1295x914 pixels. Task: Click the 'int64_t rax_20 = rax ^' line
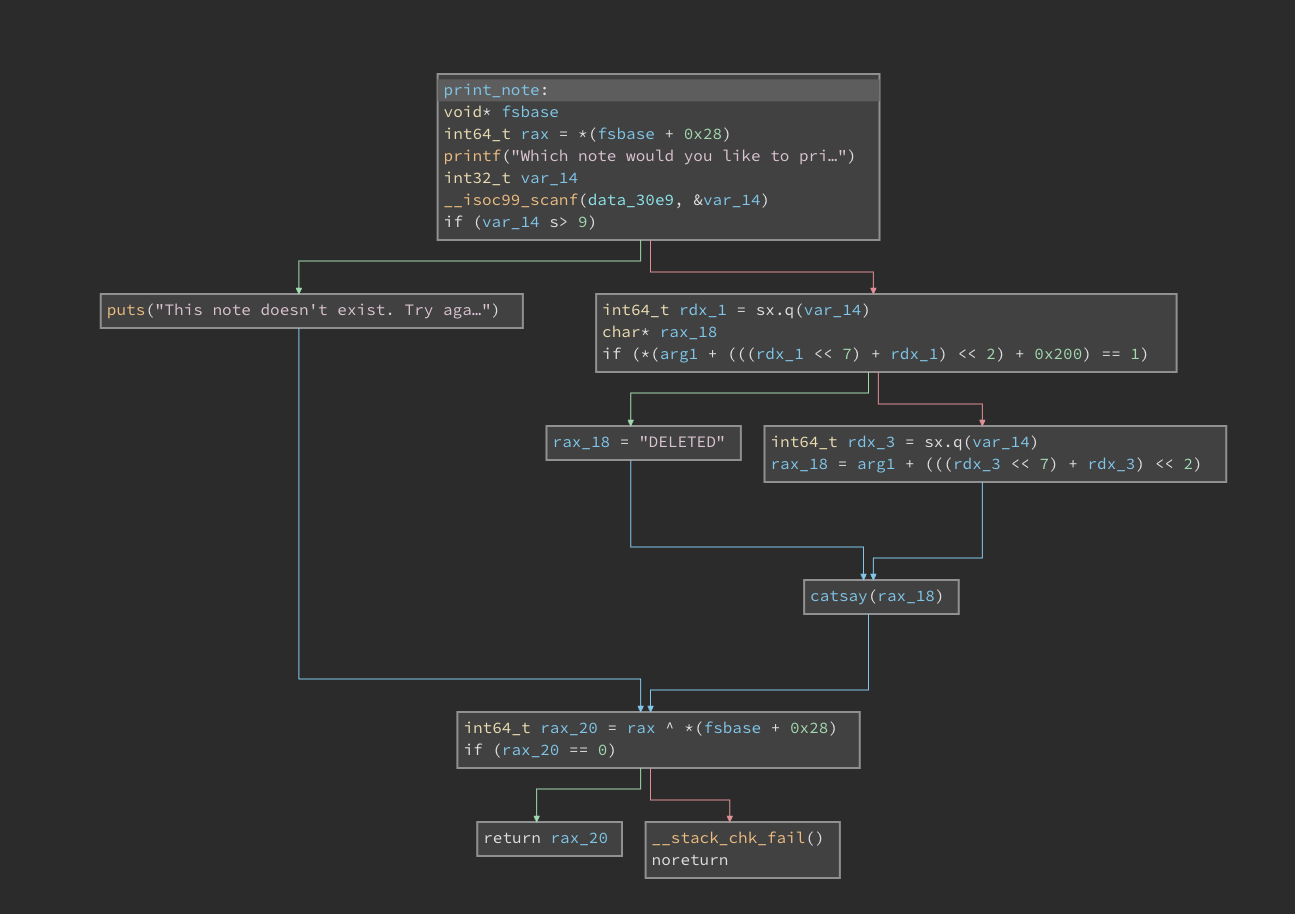(x=649, y=728)
